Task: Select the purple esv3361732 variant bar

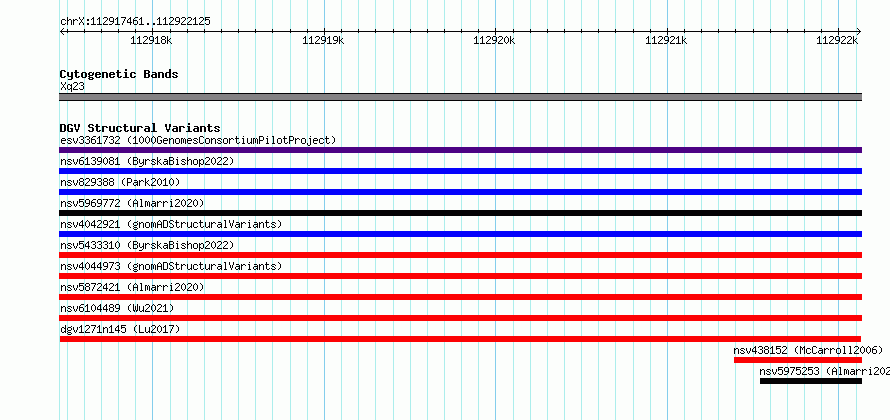Action: 460,150
